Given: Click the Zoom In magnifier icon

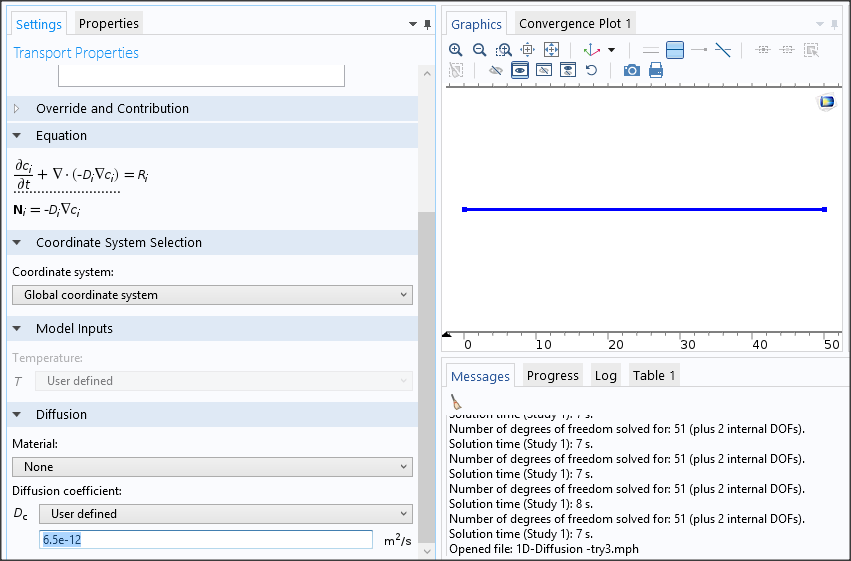Looking at the screenshot, I should [456, 49].
